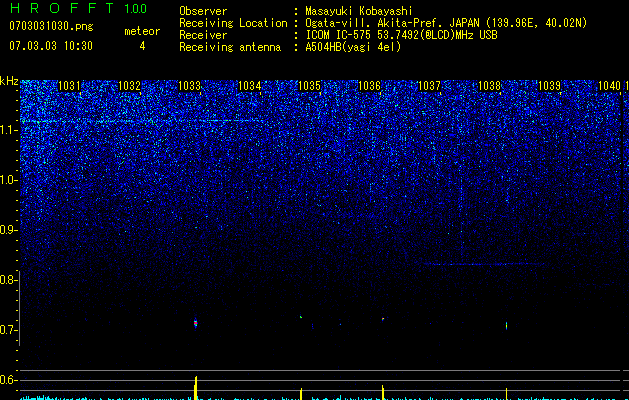Click the yellow power spike under 1035
Viewport: 629px width, 400px height.
pyautogui.click(x=301, y=394)
